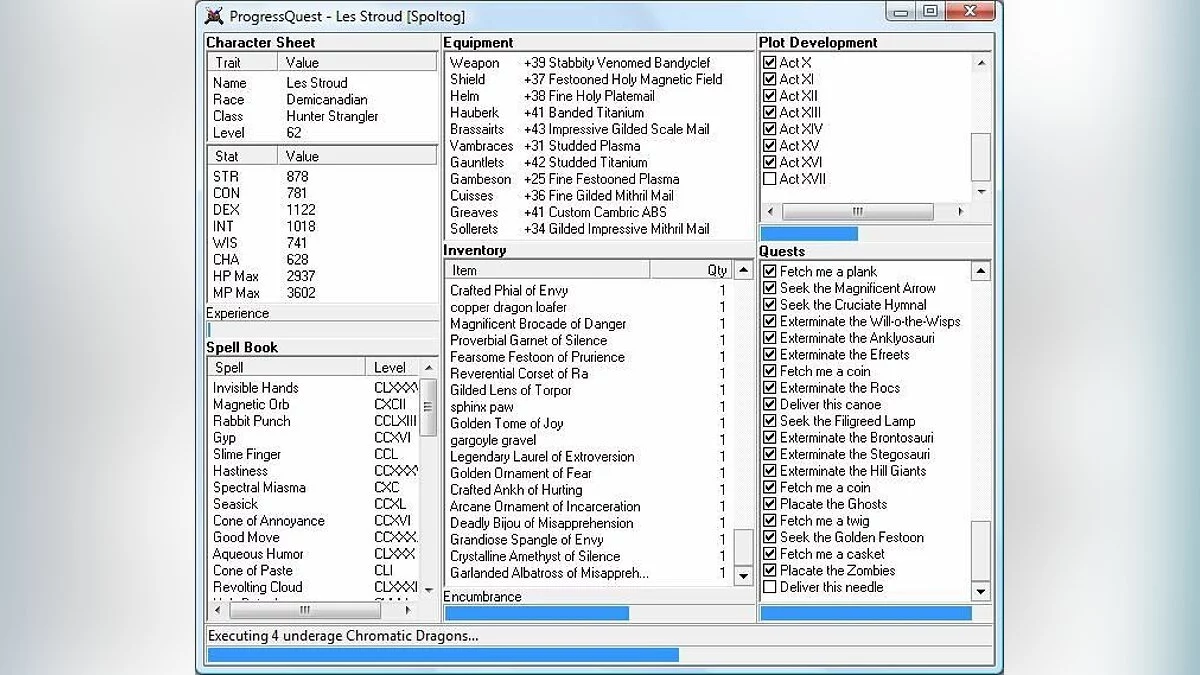The image size is (1200, 675).
Task: Click Shield row Festooned Holy Magnetic Field
Action: point(623,79)
